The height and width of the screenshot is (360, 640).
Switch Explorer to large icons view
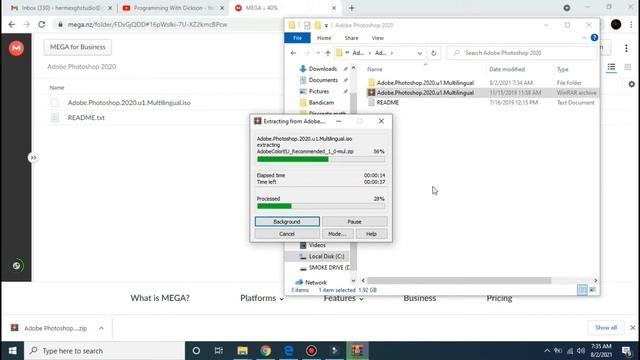tap(592, 290)
